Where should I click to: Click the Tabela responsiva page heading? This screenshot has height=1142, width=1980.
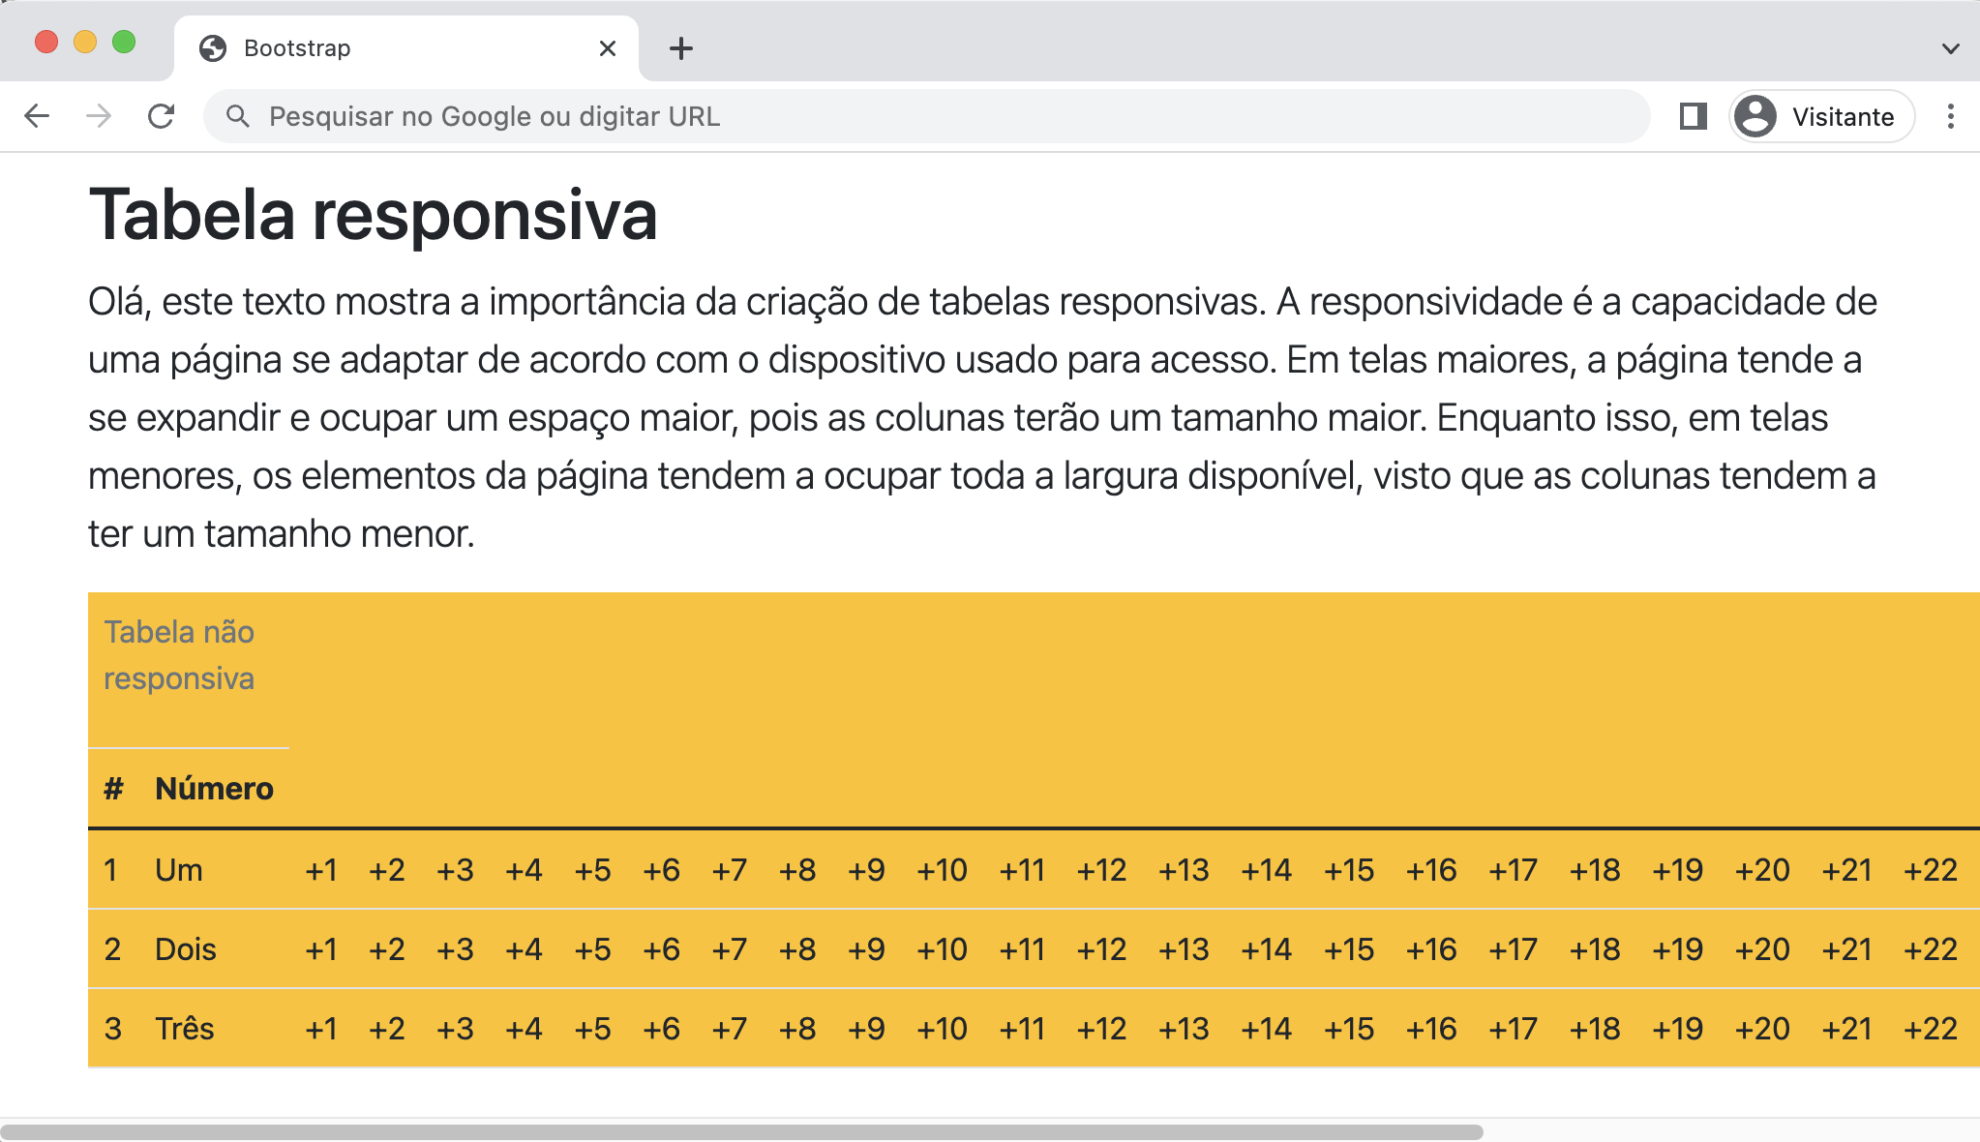[x=374, y=215]
